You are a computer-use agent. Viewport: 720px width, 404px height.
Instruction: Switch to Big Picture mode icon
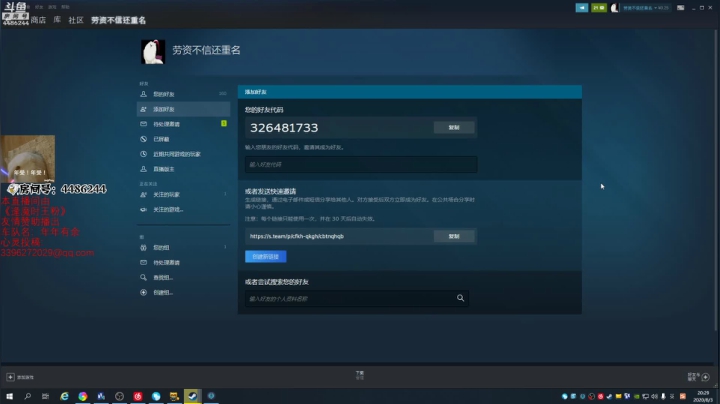point(681,8)
